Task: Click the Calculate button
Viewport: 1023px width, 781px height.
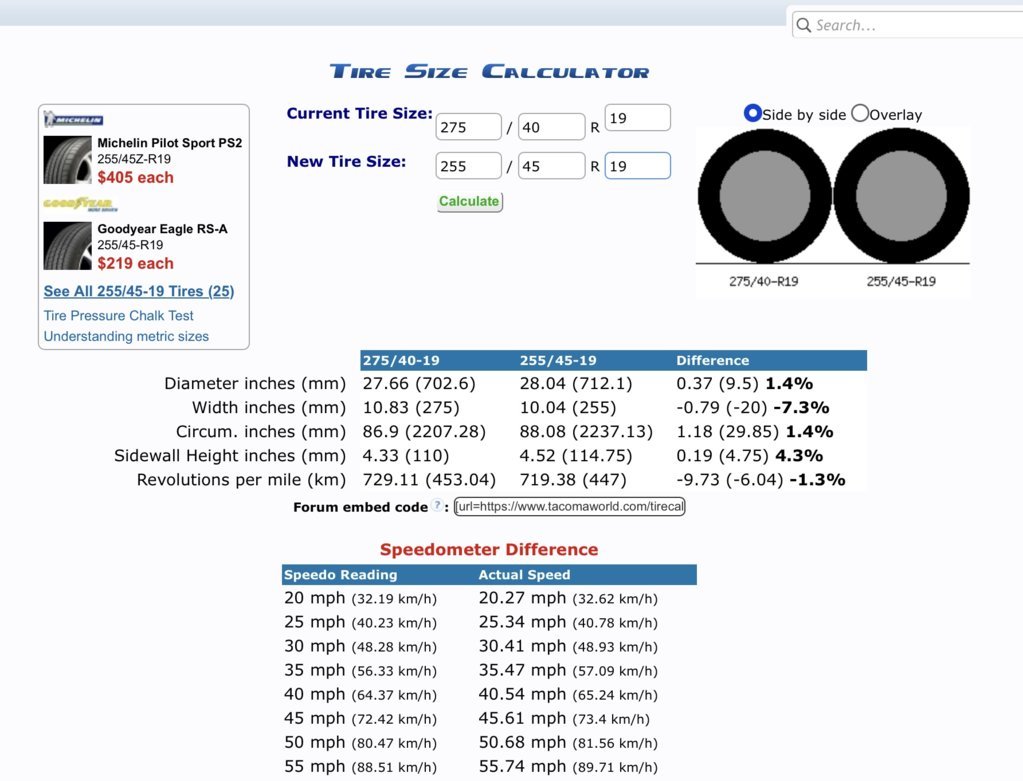Action: pos(469,202)
